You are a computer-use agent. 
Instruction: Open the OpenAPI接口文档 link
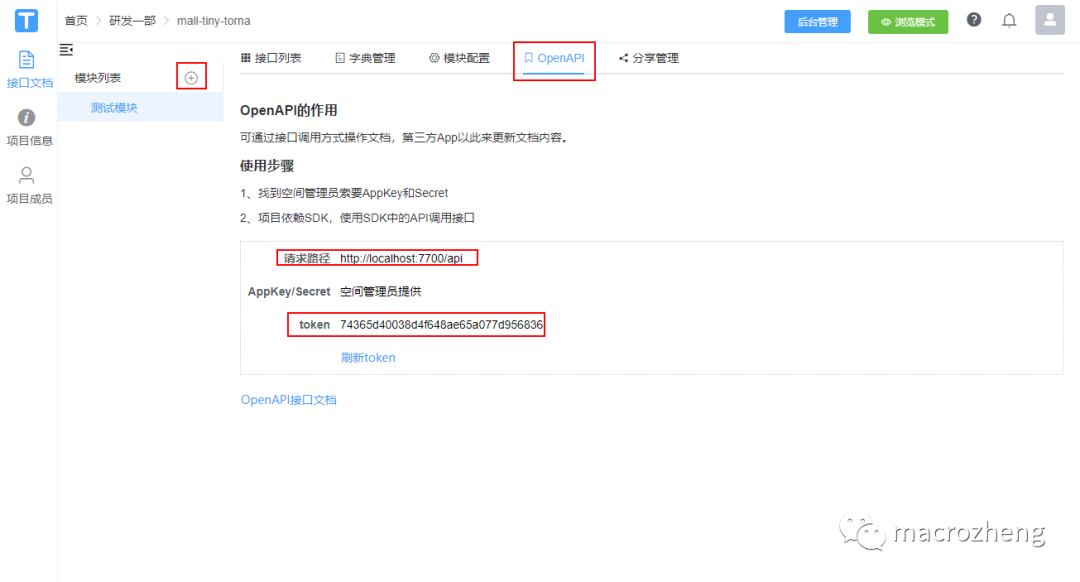point(288,399)
